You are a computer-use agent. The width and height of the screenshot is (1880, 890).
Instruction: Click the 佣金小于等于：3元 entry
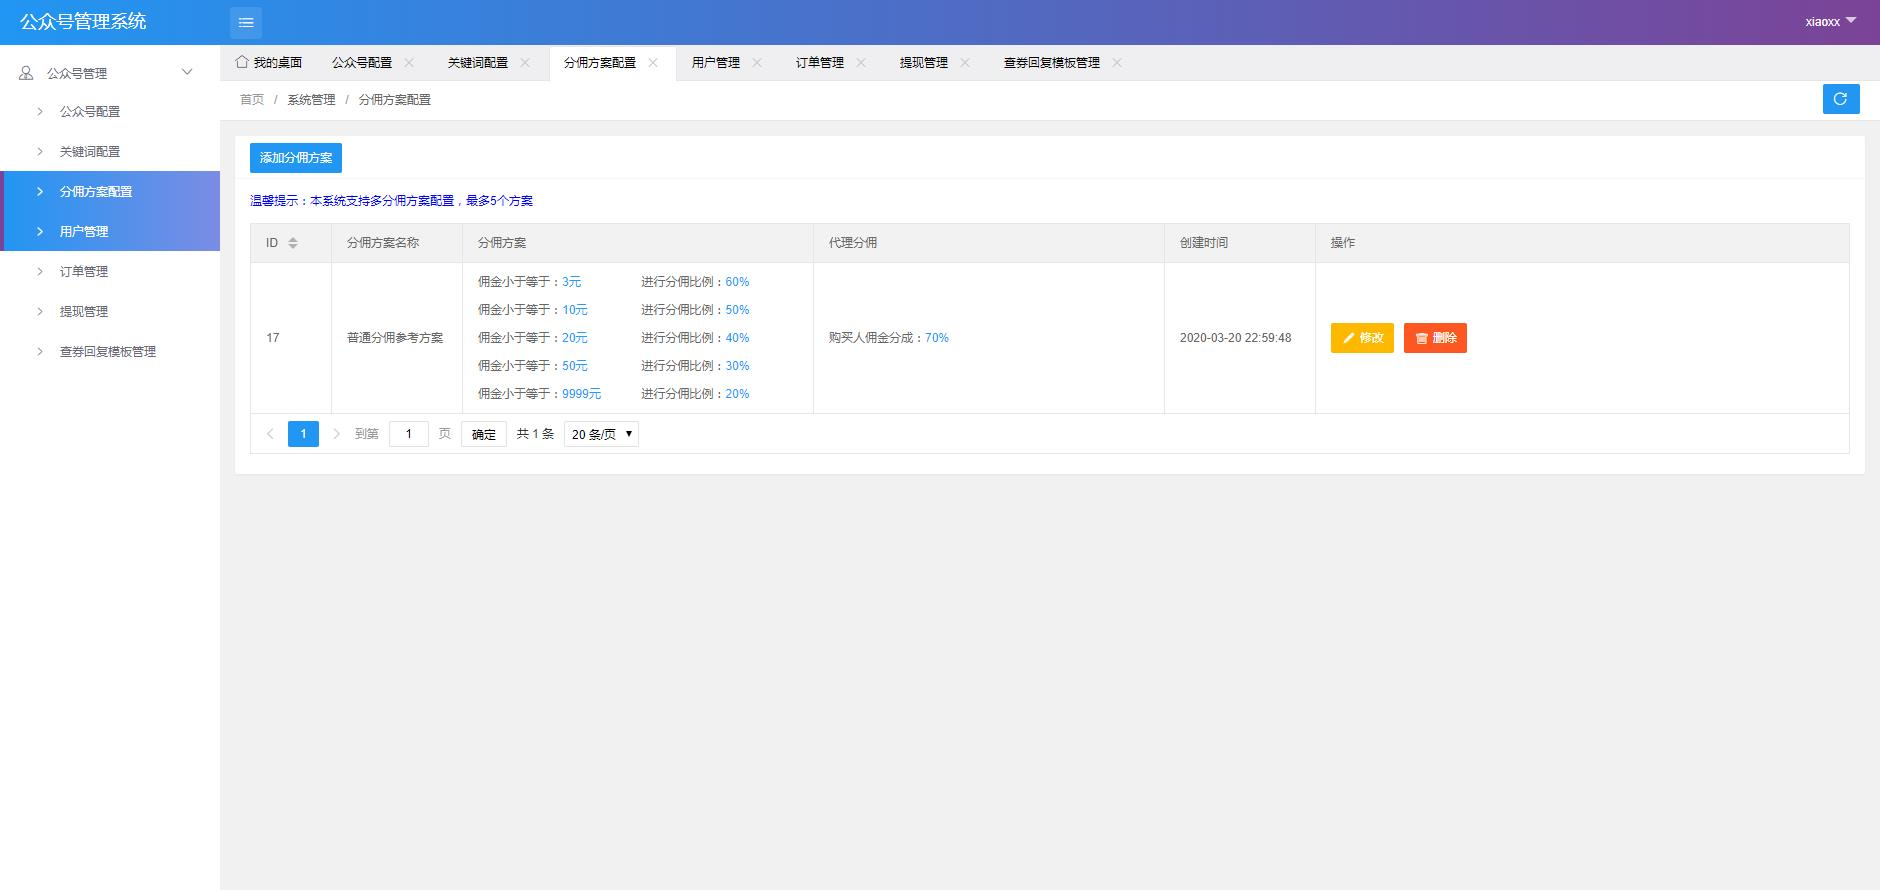pyautogui.click(x=530, y=282)
